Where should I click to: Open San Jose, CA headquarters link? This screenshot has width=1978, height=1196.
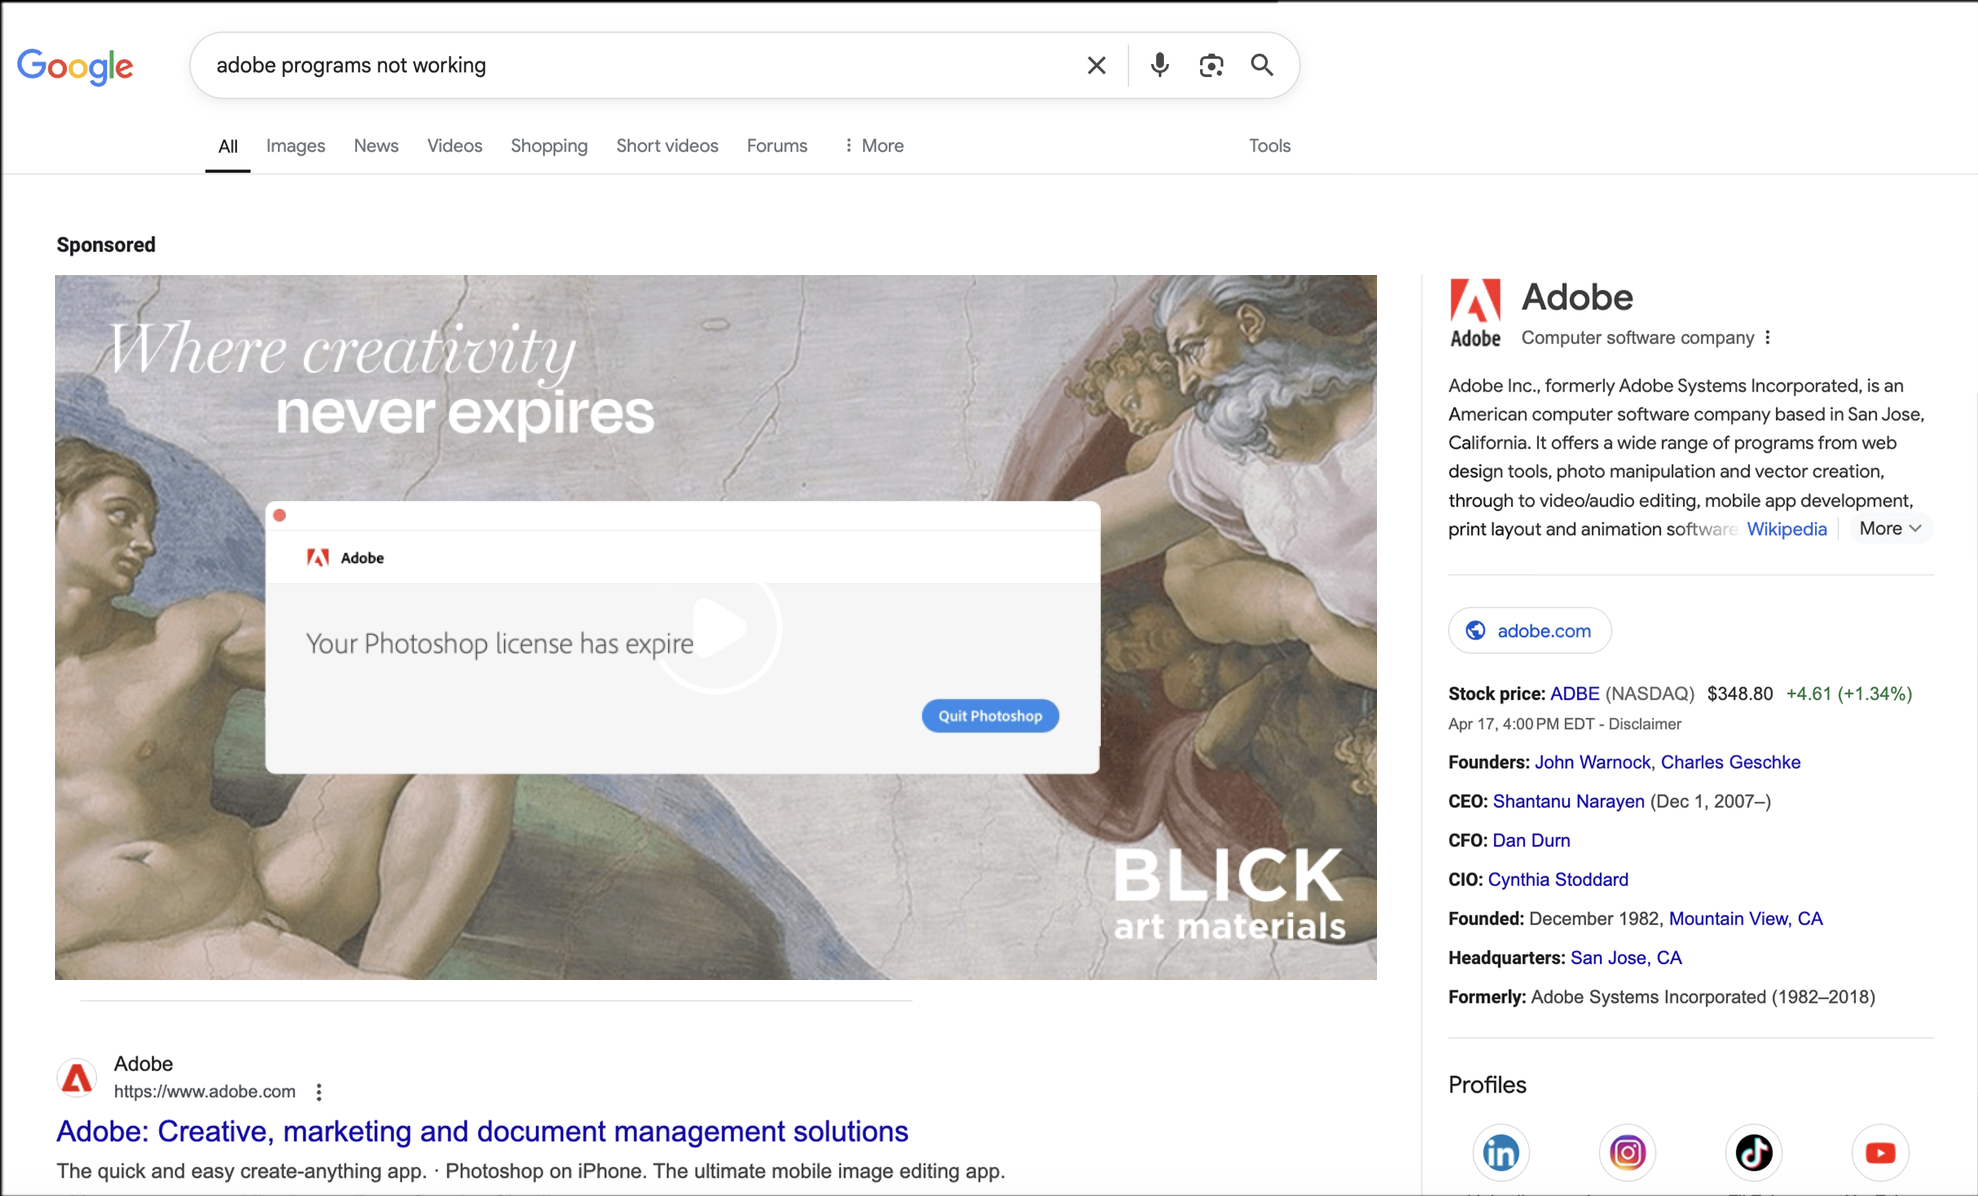(x=1626, y=958)
